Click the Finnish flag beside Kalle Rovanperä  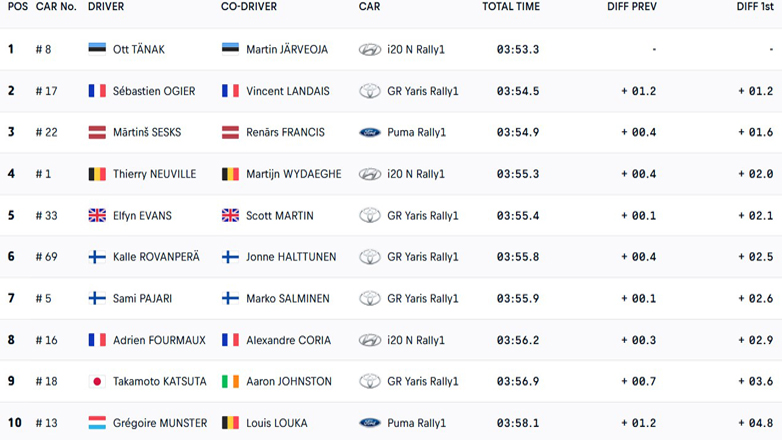point(97,257)
